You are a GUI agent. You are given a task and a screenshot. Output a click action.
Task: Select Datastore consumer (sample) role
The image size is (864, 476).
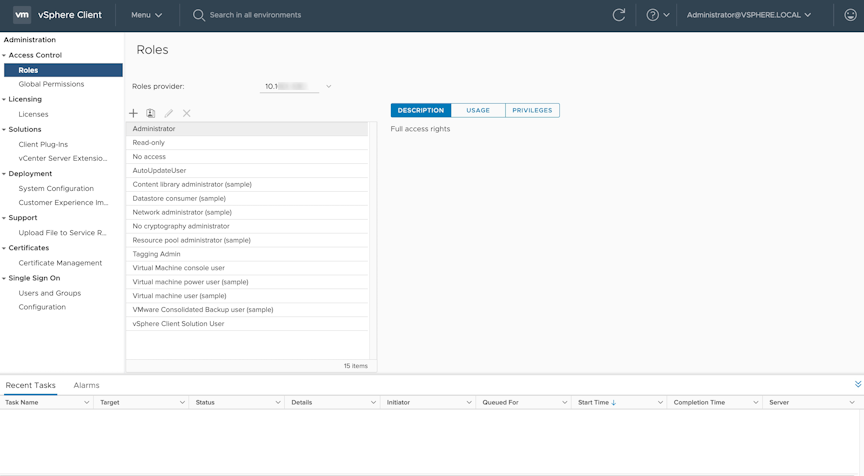point(247,198)
